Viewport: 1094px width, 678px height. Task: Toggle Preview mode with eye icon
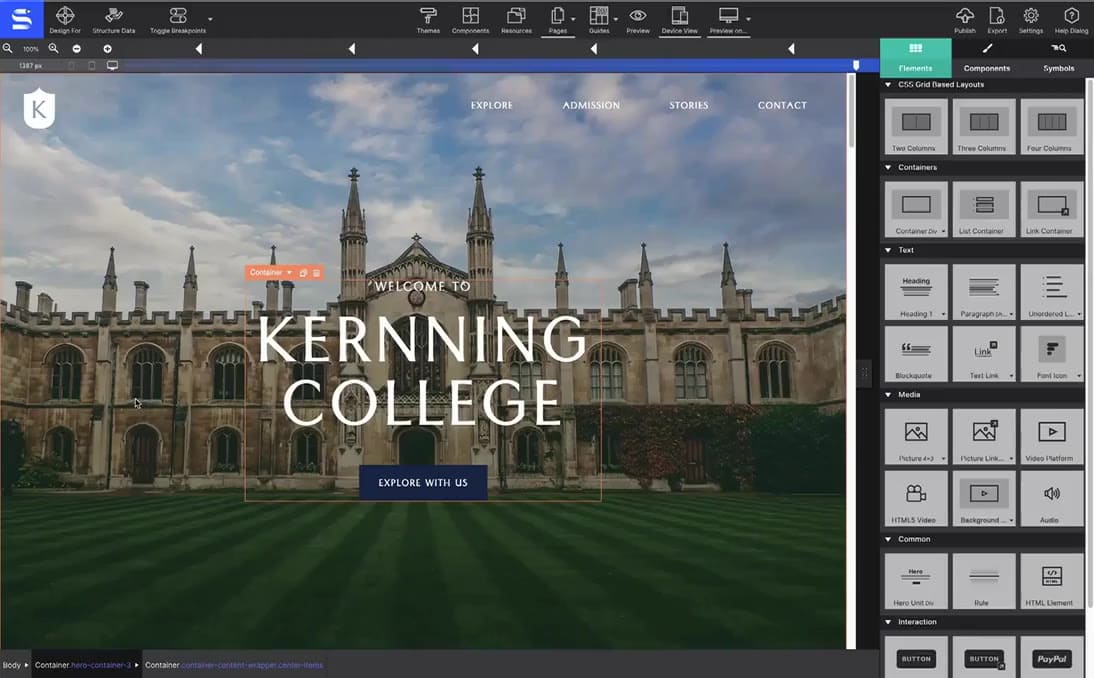[x=637, y=19]
